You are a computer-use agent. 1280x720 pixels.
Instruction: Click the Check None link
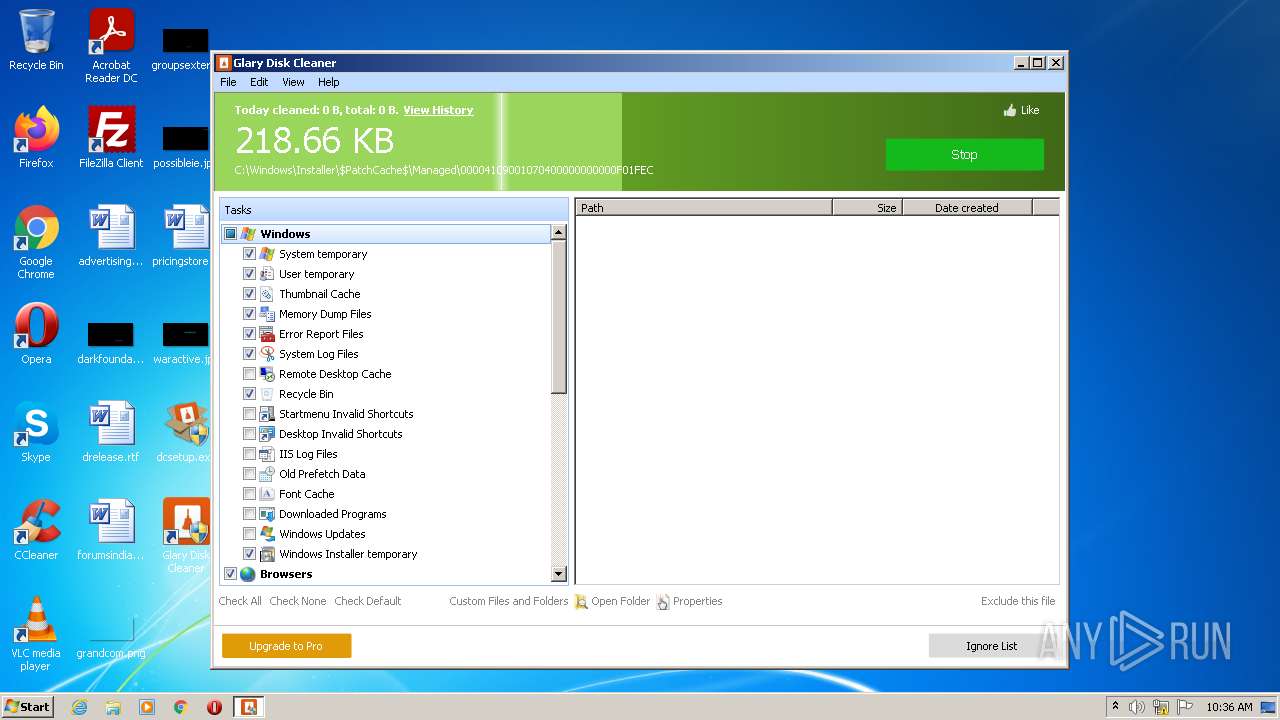(298, 601)
